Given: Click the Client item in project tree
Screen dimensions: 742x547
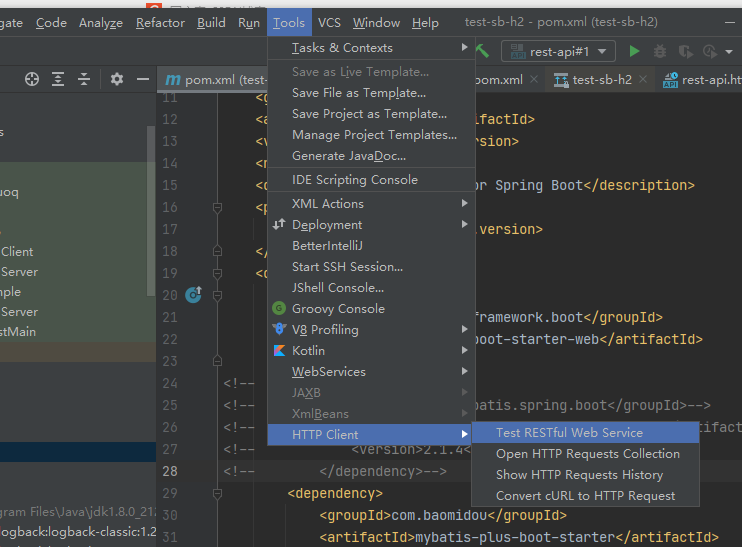Looking at the screenshot, I should click(17, 252).
